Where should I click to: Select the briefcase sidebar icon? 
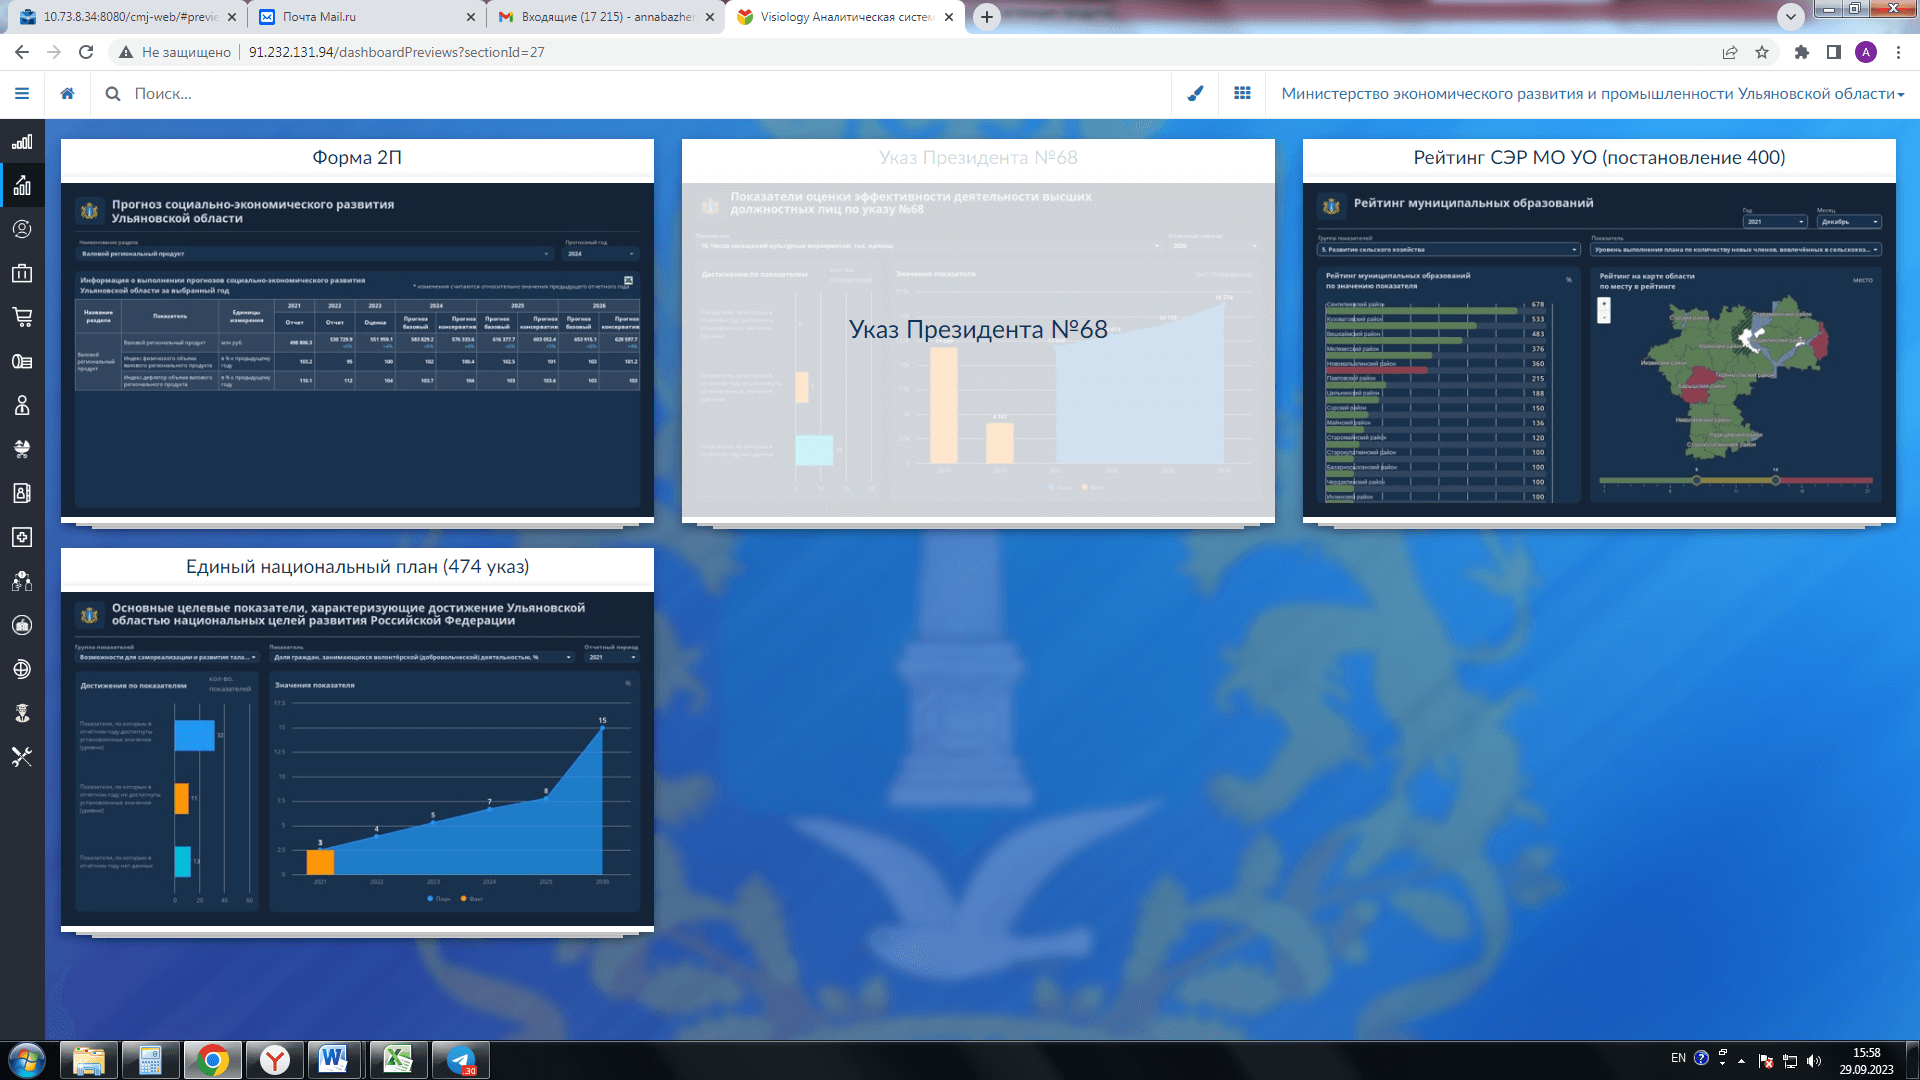(x=22, y=273)
